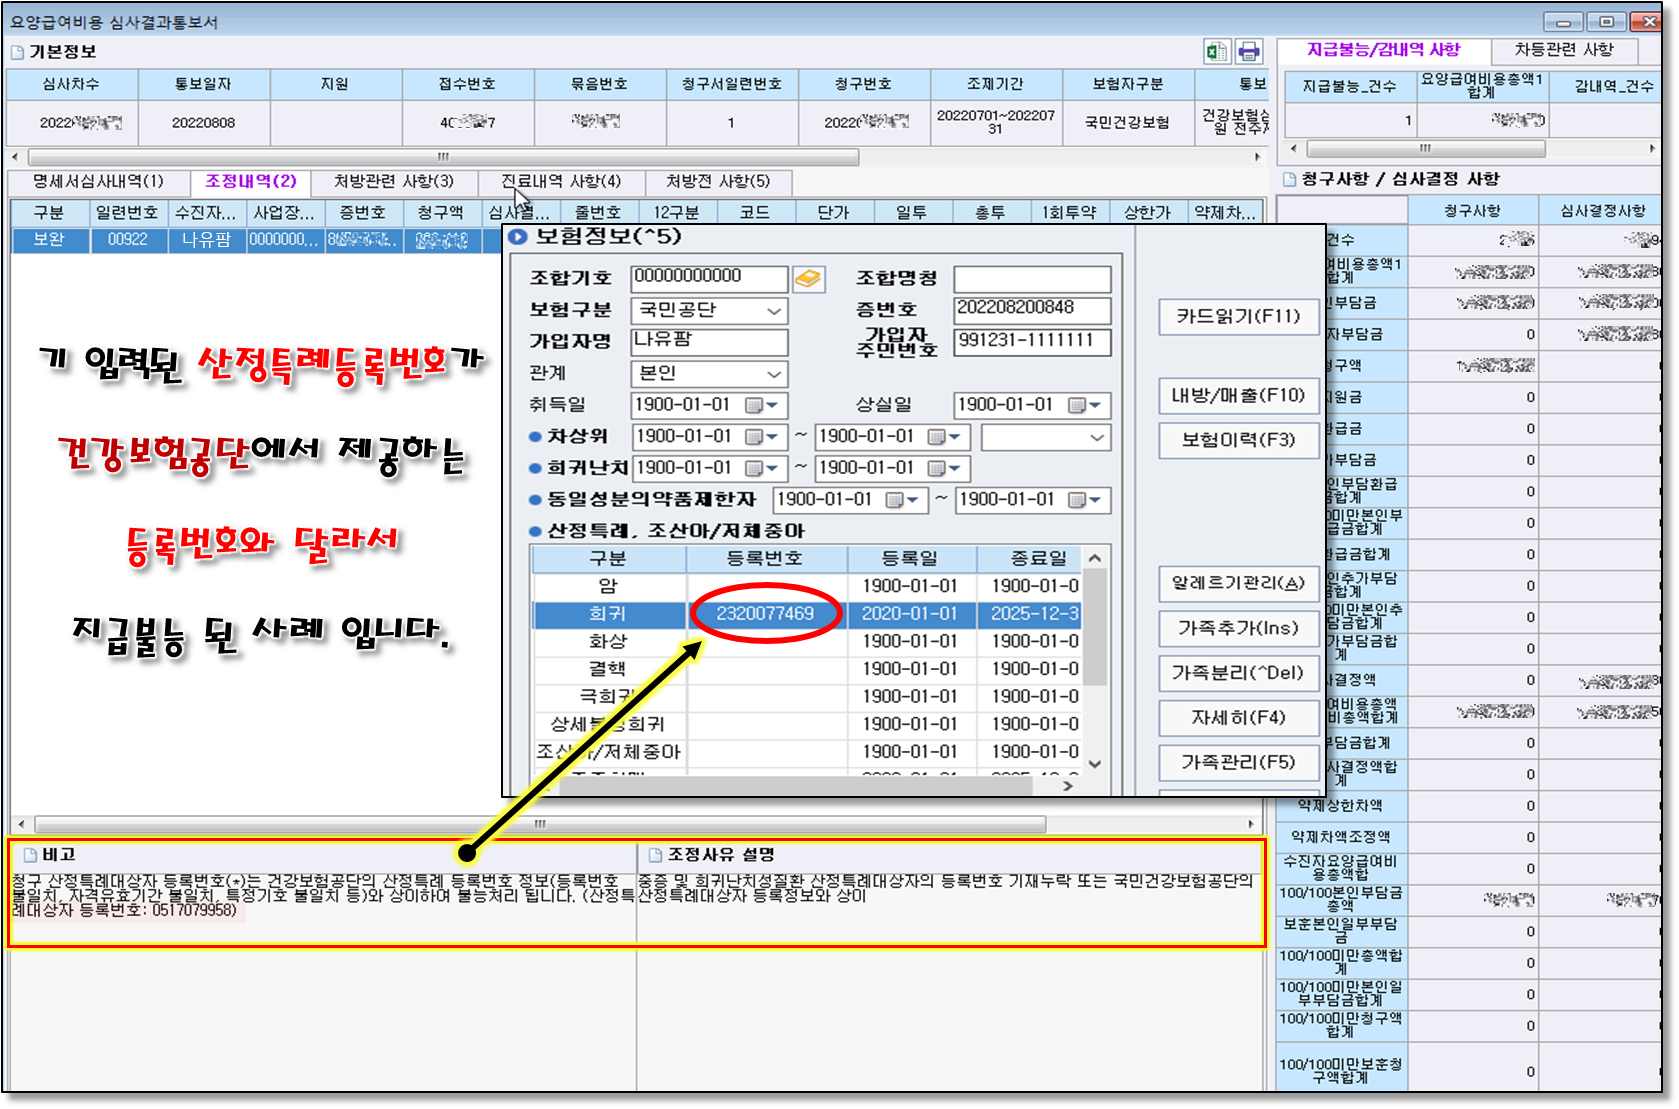This screenshot has height=1109, width=1679.
Task: Open the calendar icon in 상실일 field
Action: click(1077, 405)
